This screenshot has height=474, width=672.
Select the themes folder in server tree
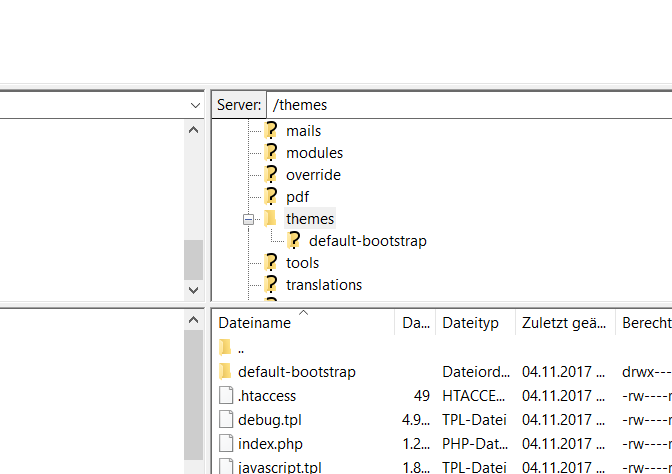coord(310,219)
